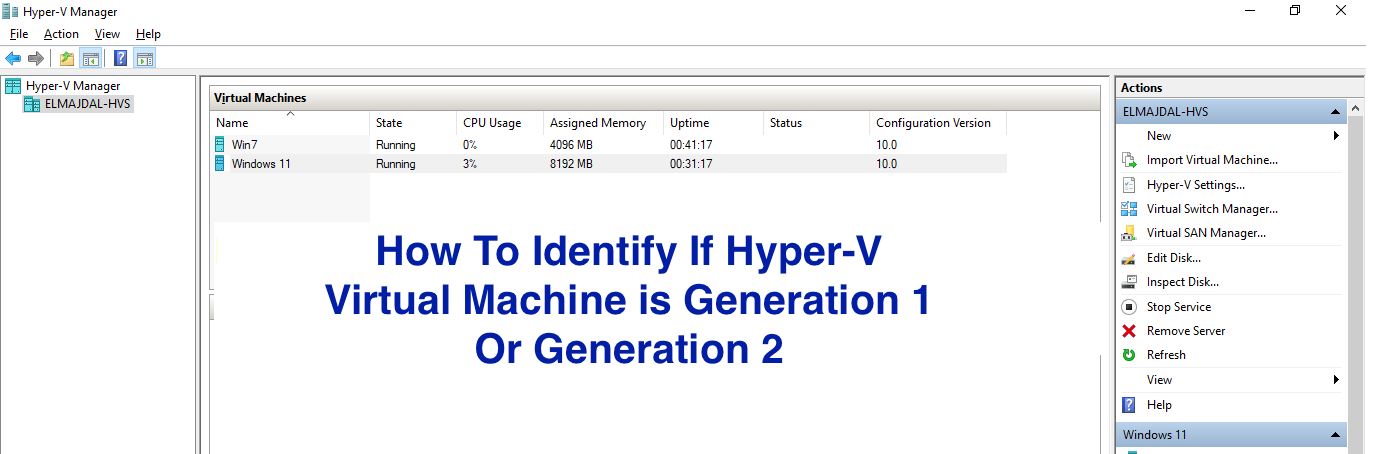Select the Windows 11 virtual machine name
The width and height of the screenshot is (1375, 454).
pyautogui.click(x=261, y=164)
